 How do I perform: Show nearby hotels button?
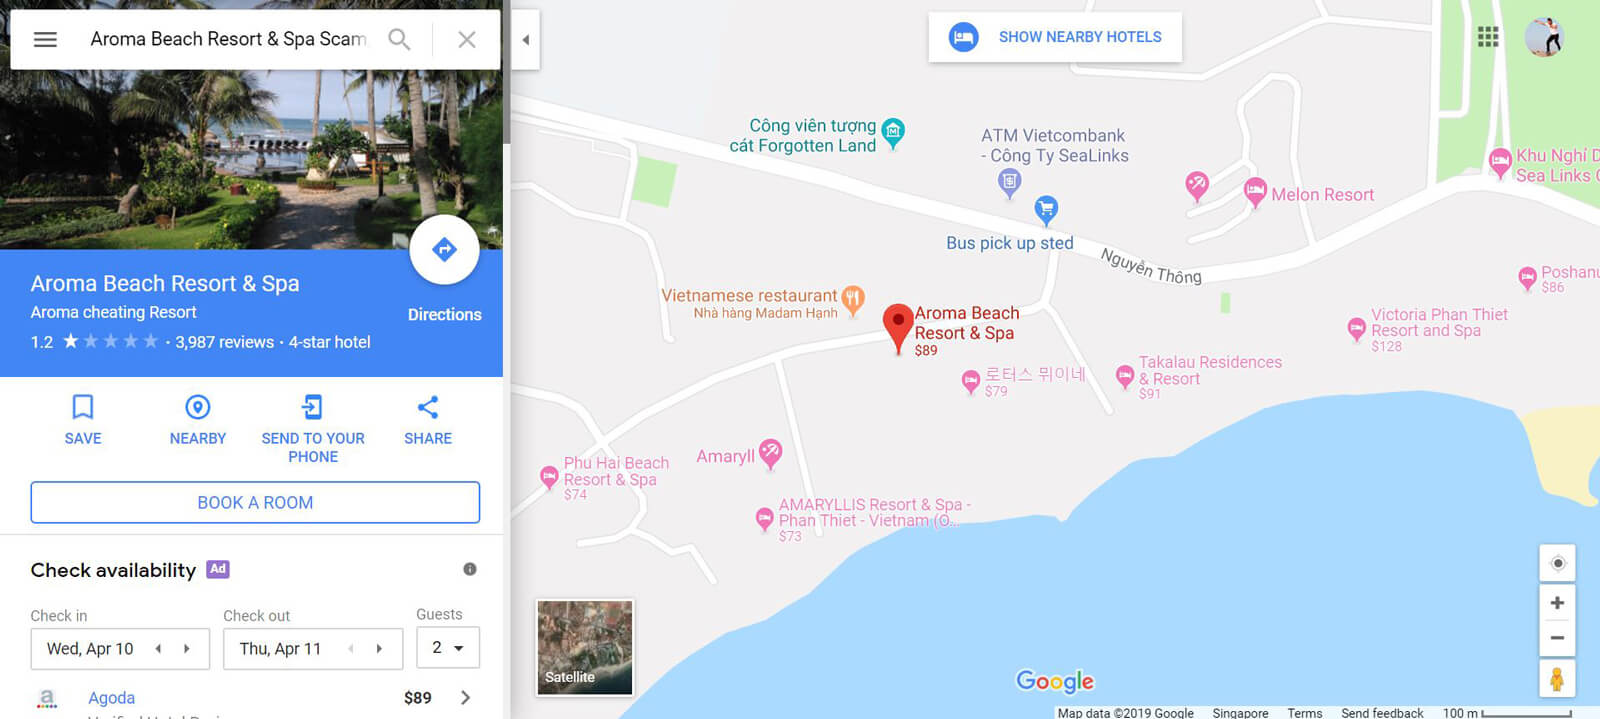click(x=1055, y=37)
